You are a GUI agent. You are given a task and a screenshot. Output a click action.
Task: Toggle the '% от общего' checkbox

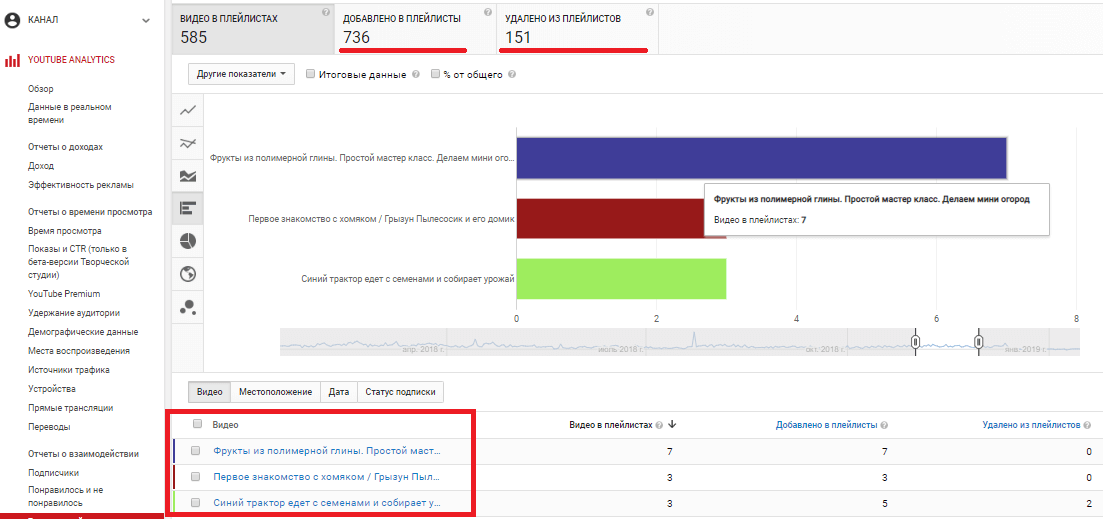point(435,74)
